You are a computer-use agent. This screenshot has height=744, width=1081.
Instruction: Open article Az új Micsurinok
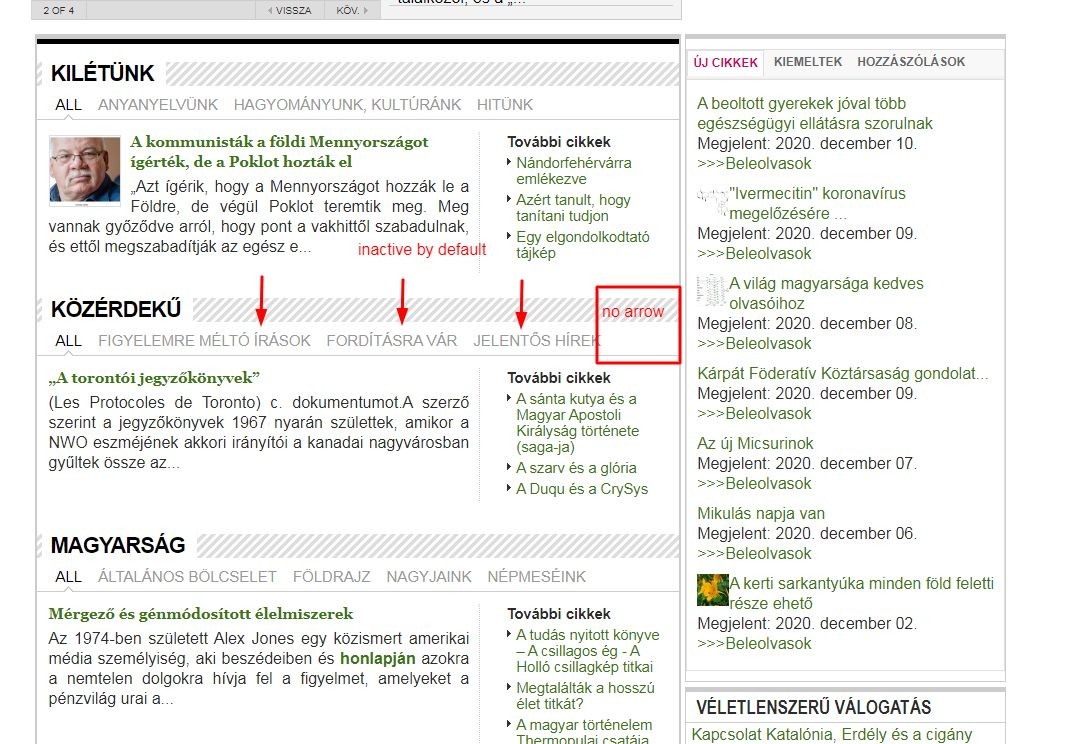[x=755, y=443]
